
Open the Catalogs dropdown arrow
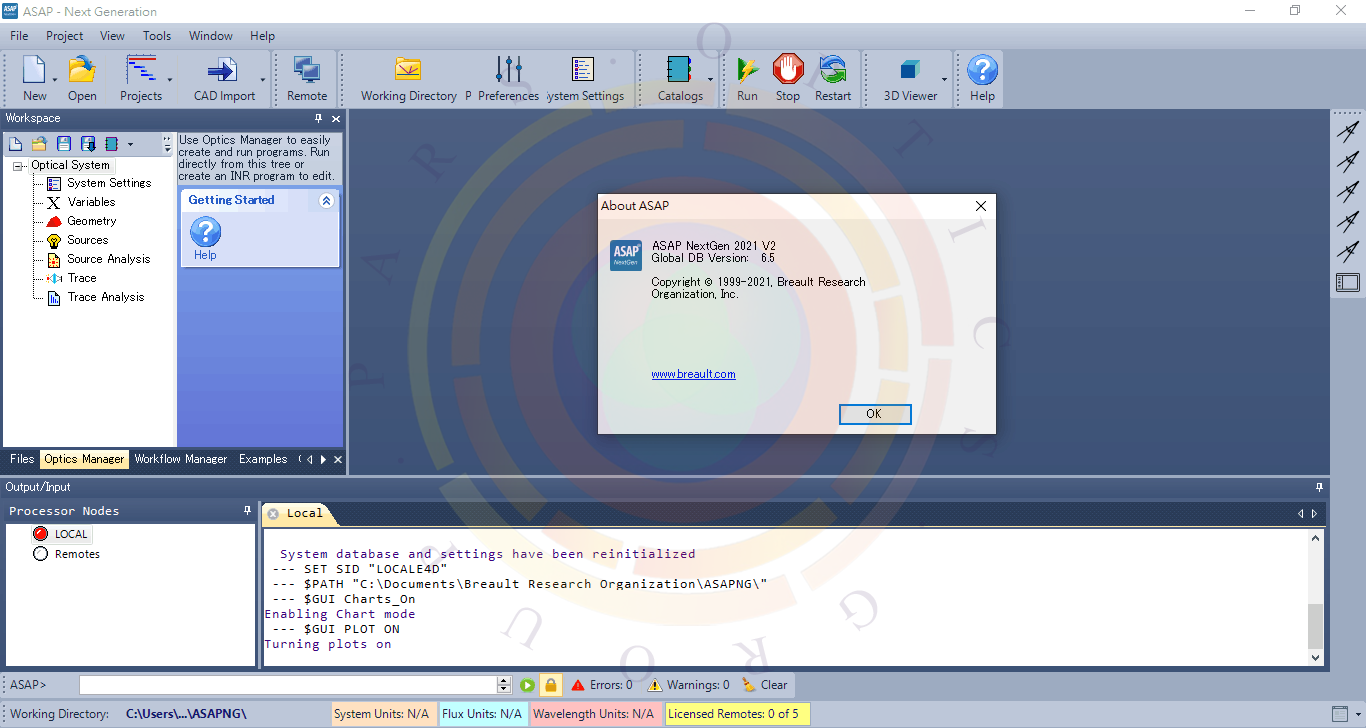click(711, 79)
